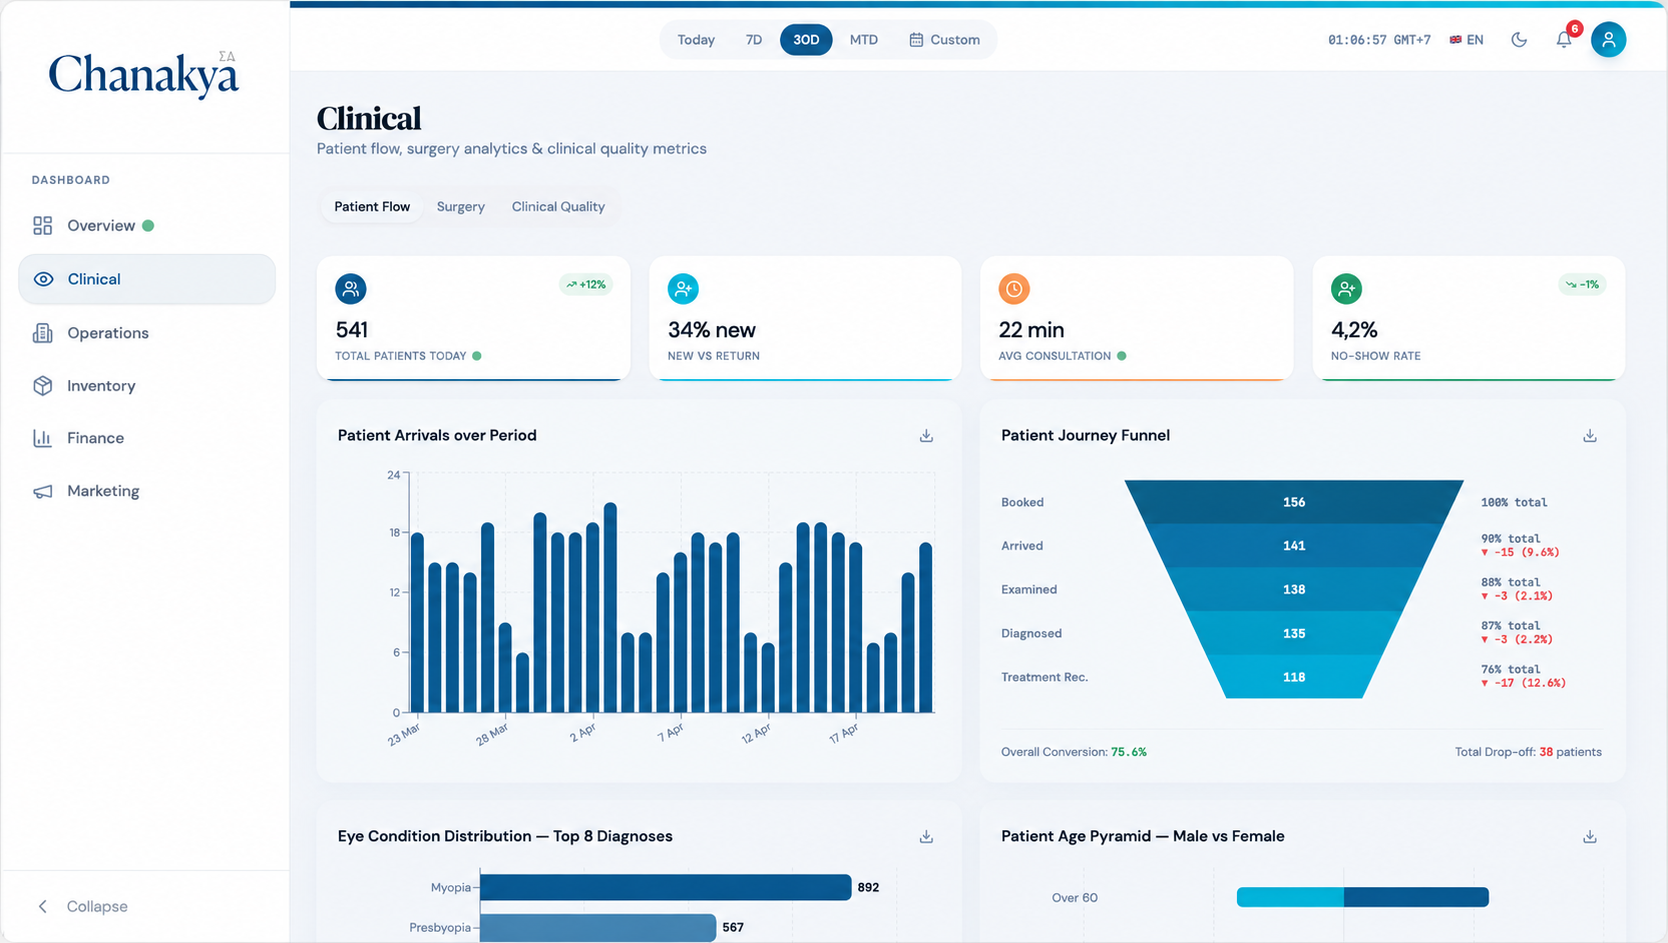Click the '-17 (12.6%)' drop-off text
The width and height of the screenshot is (1668, 943).
[x=1524, y=683]
